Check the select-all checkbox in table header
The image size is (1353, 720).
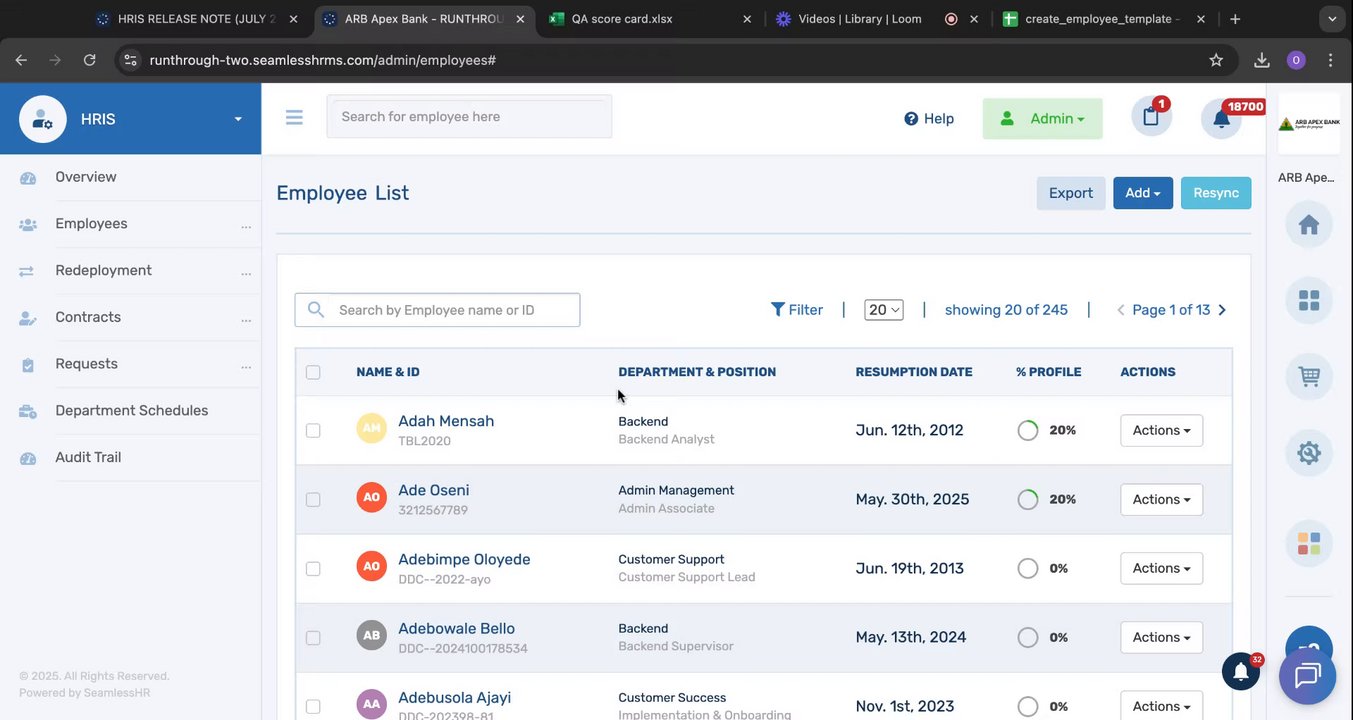click(313, 372)
